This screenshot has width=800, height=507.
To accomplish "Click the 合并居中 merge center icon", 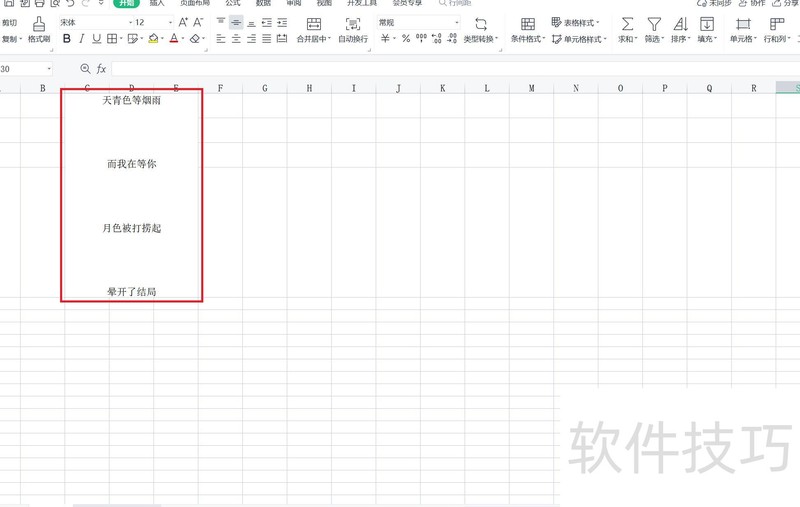I will tap(314, 24).
